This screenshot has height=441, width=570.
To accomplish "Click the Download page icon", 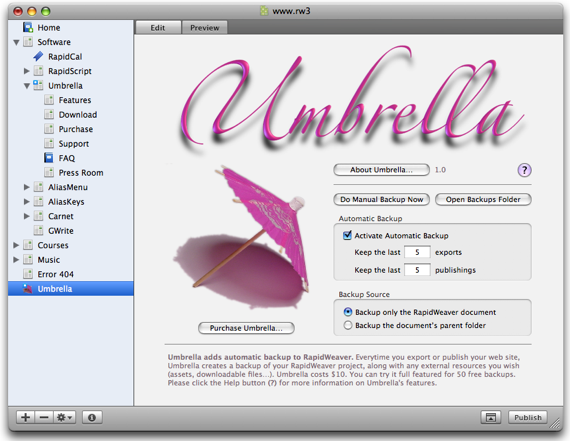I will click(x=49, y=115).
